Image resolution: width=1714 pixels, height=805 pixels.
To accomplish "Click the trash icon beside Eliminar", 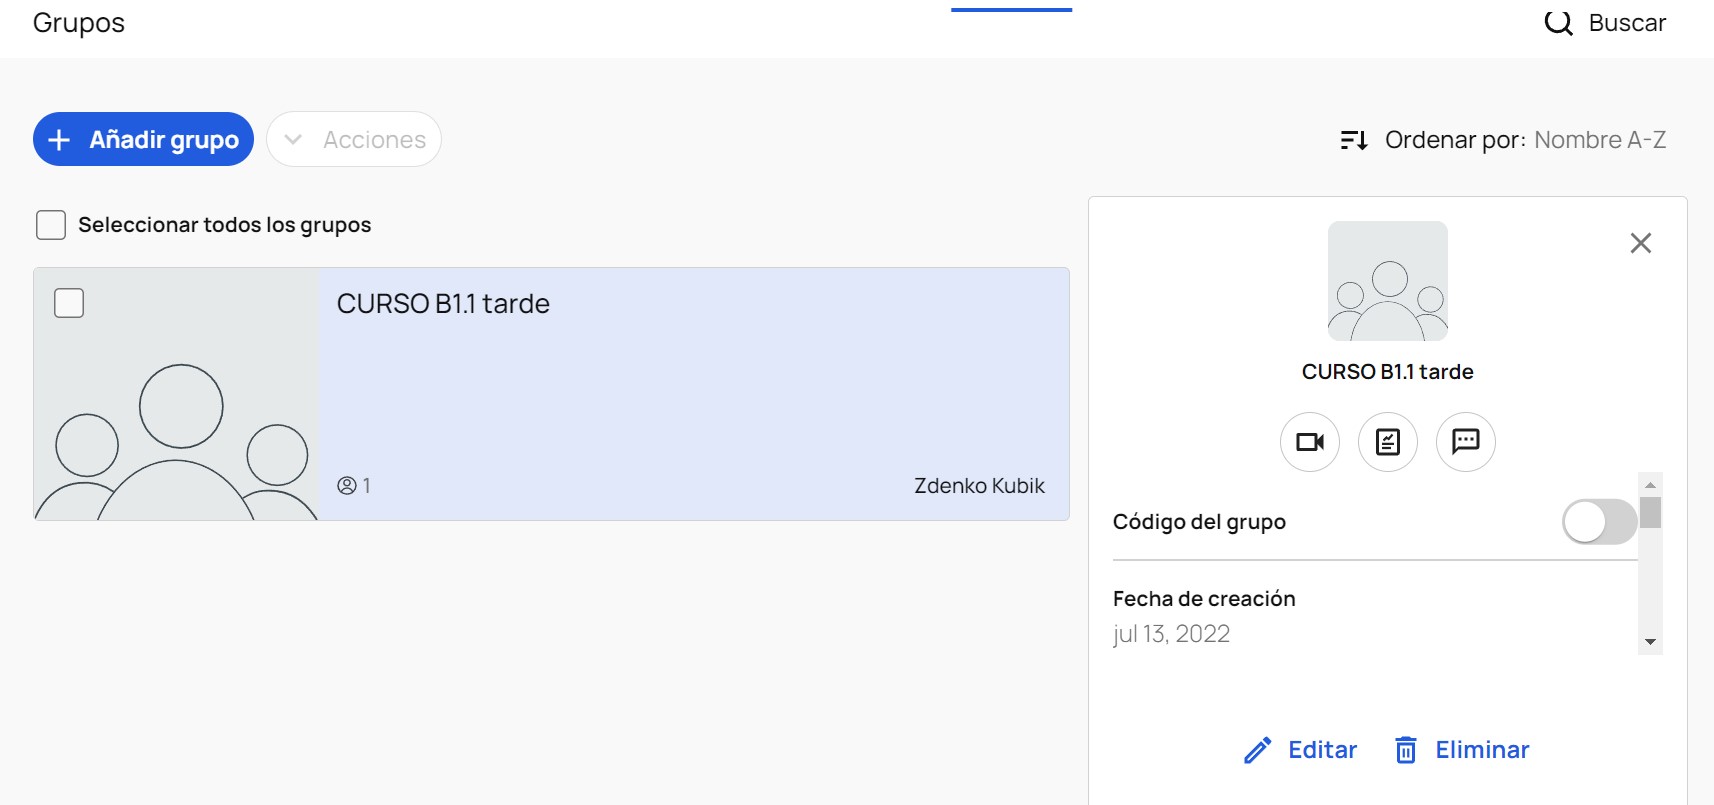I will pos(1406,750).
